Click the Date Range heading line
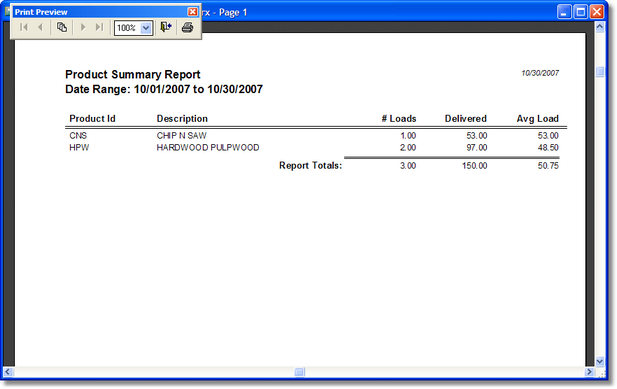 coord(164,89)
